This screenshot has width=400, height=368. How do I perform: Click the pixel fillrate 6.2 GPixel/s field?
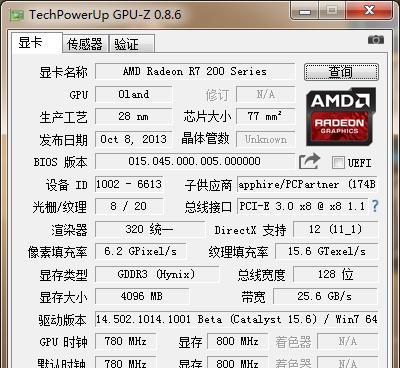pos(141,251)
